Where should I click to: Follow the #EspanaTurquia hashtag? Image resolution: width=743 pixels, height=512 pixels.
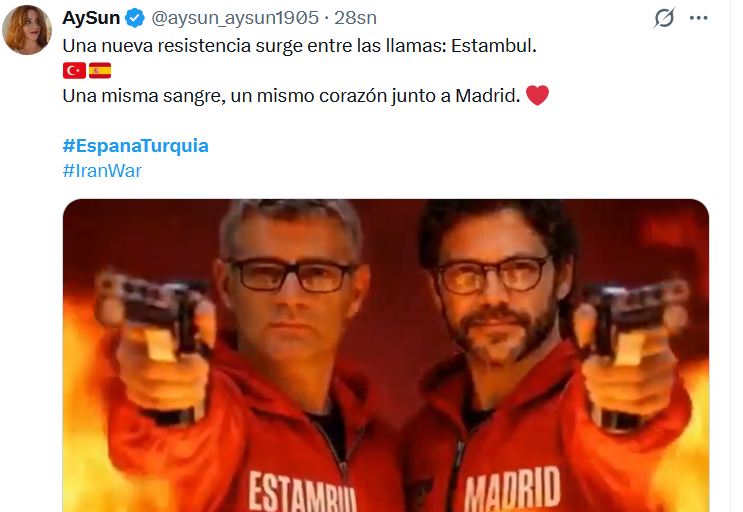[x=136, y=145]
